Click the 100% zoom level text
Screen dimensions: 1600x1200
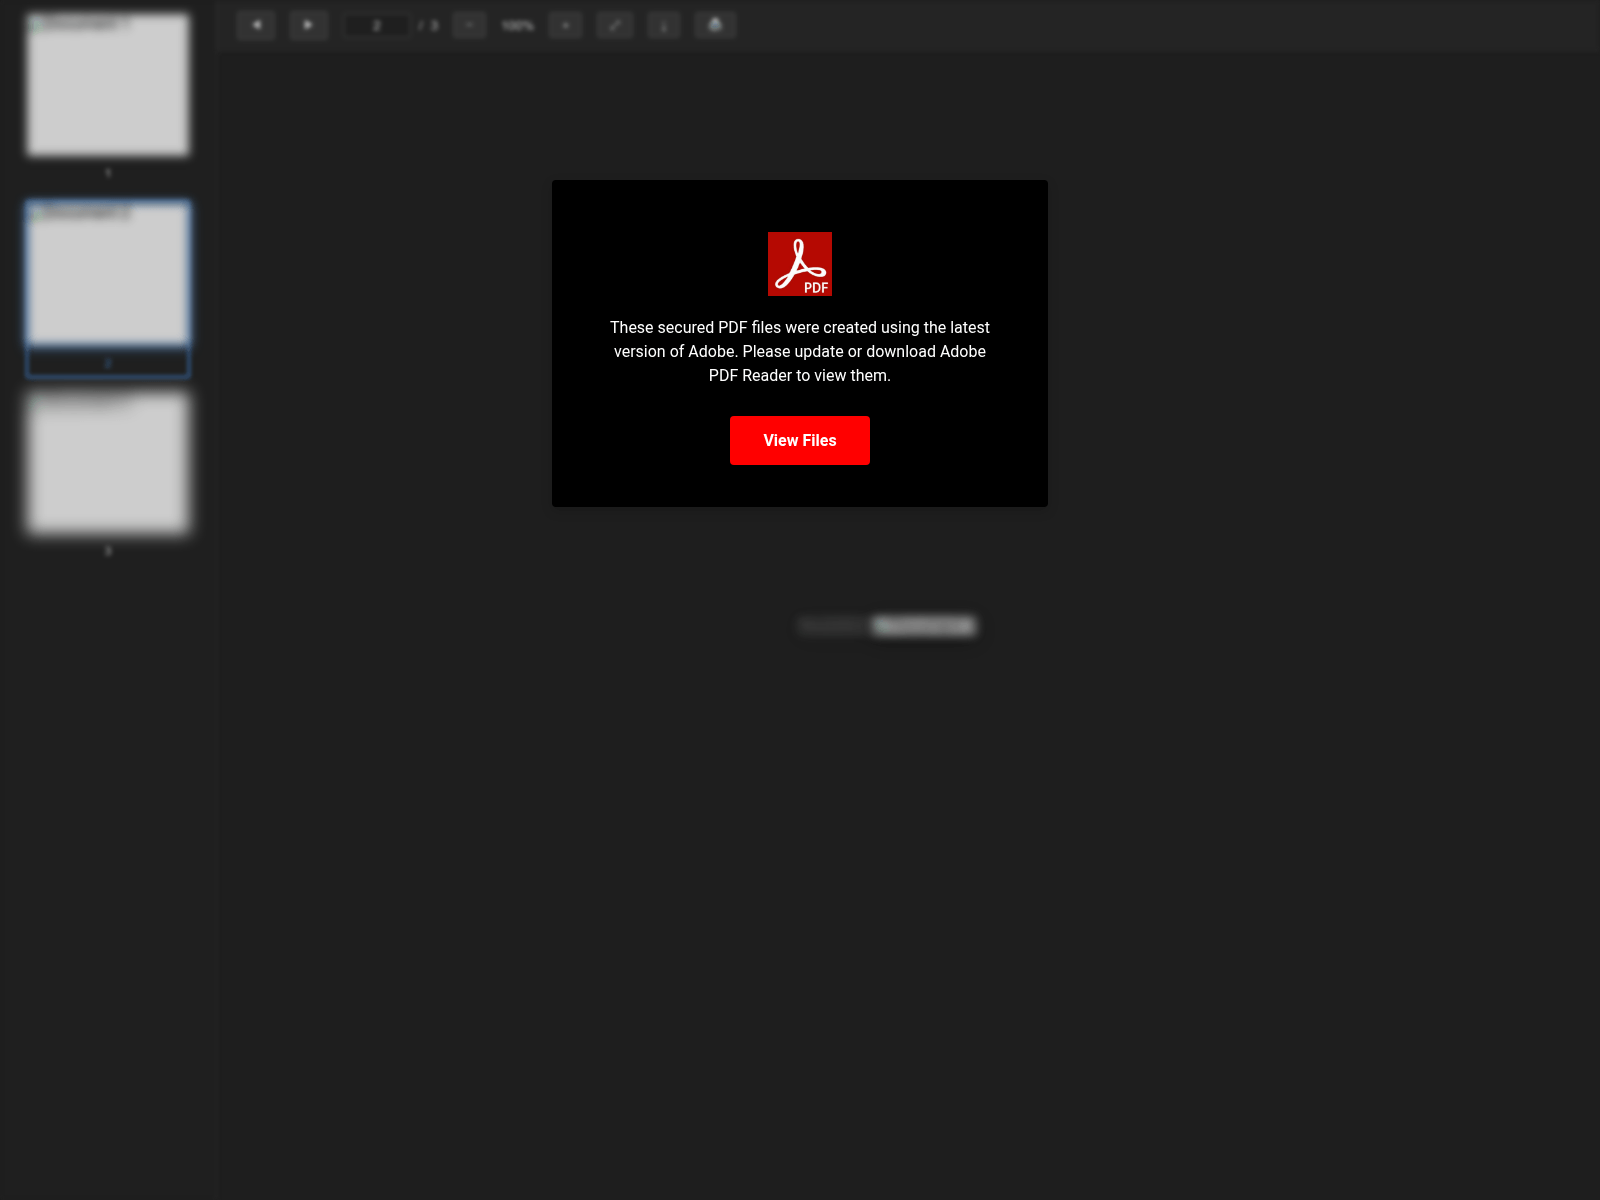518,26
